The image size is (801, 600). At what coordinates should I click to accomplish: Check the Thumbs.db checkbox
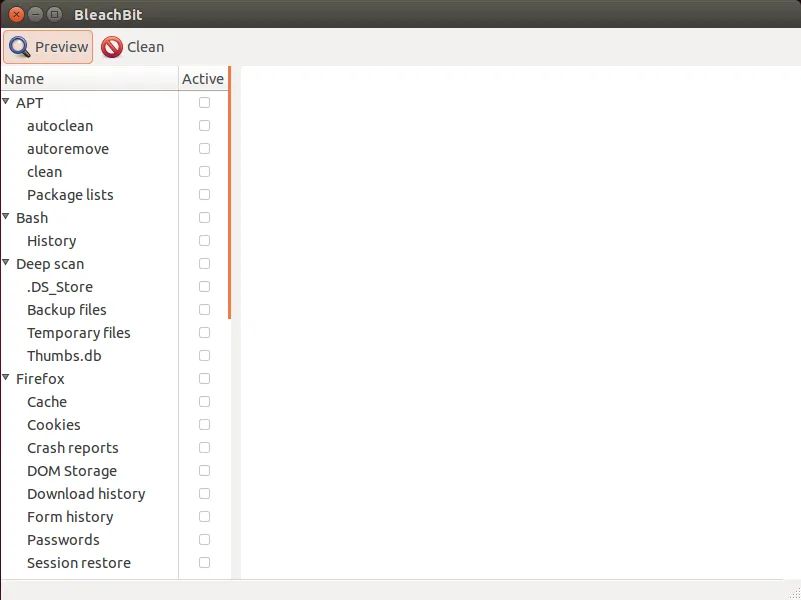(x=204, y=355)
